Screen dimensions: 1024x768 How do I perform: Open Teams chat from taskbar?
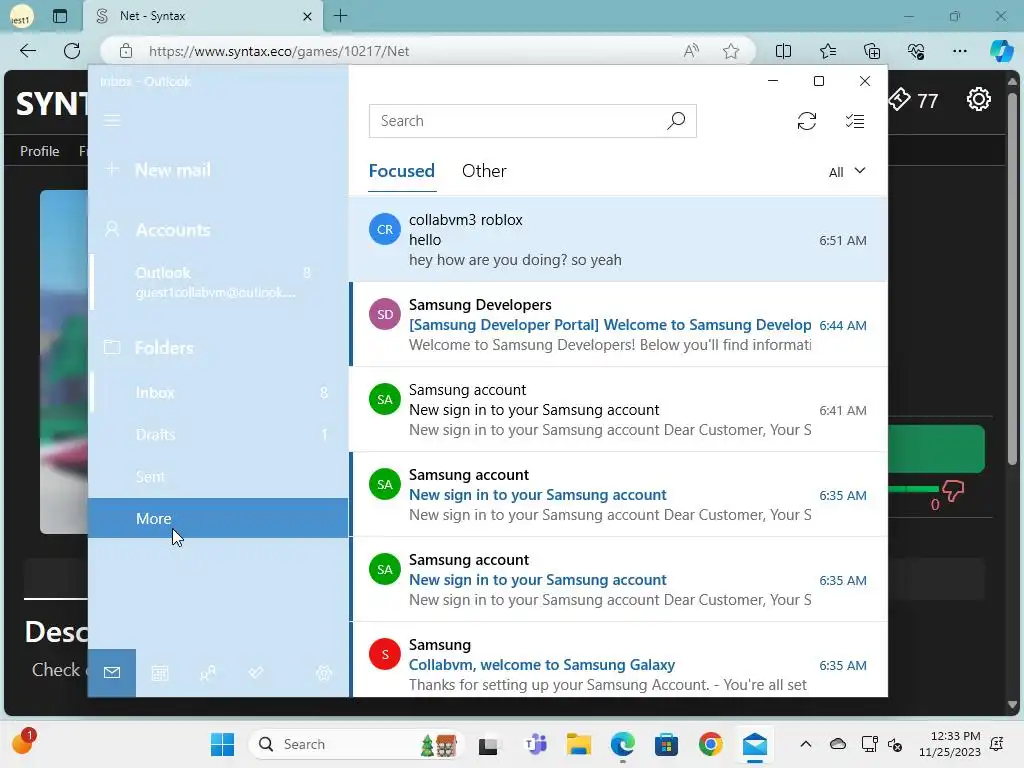pyautogui.click(x=536, y=744)
